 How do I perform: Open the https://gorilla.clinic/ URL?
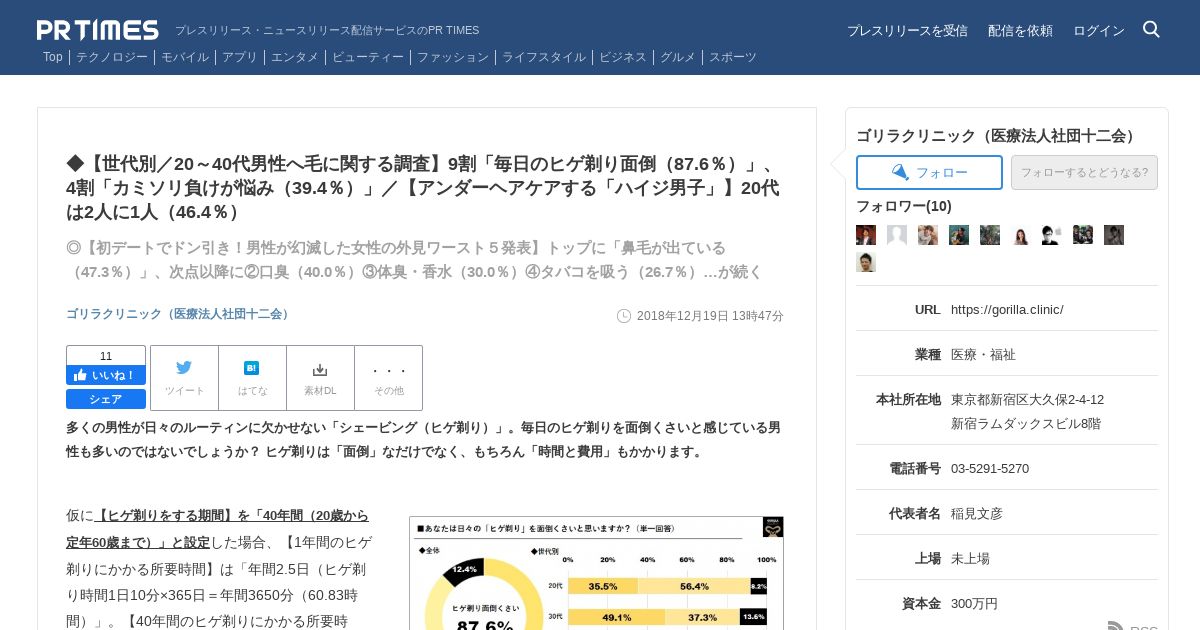1007,310
